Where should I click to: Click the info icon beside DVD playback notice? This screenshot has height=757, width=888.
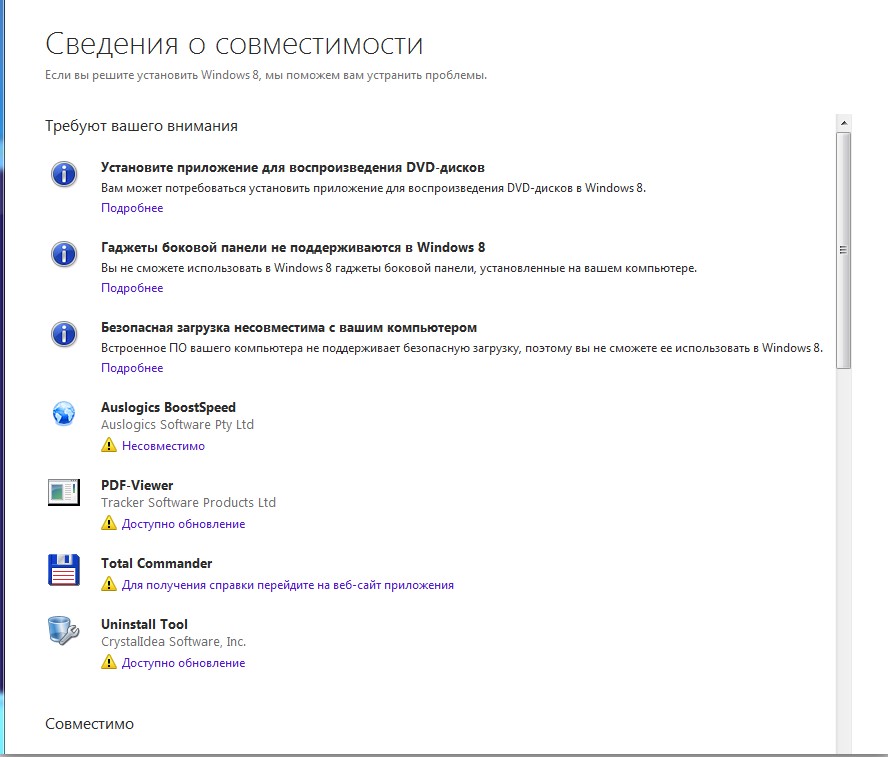tap(64, 174)
